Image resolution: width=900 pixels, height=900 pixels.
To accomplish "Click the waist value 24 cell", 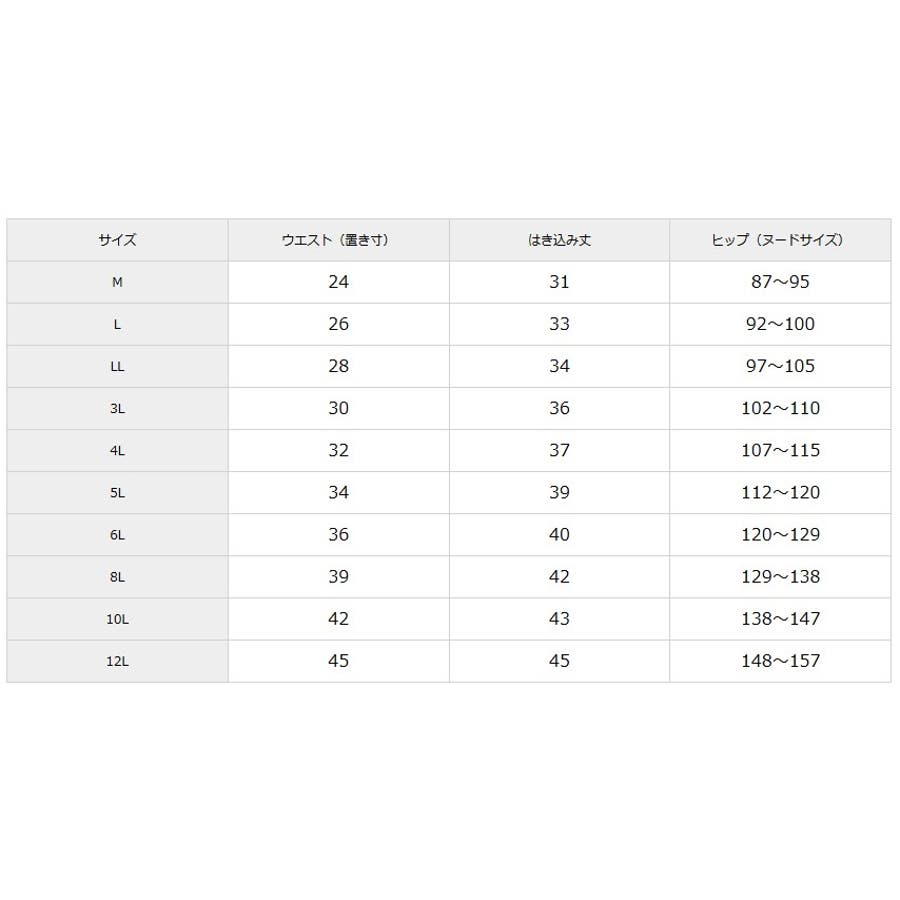I will click(x=338, y=282).
